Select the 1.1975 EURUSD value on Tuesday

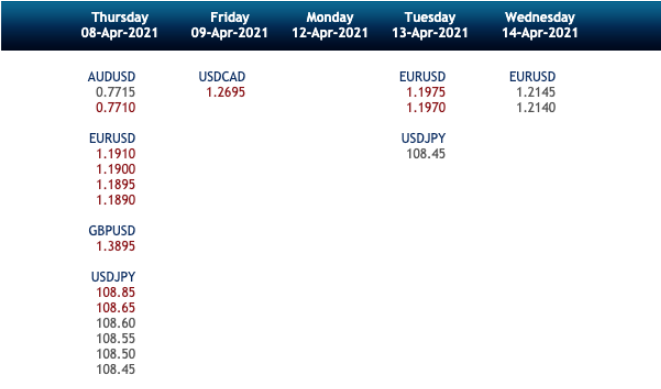coord(426,92)
